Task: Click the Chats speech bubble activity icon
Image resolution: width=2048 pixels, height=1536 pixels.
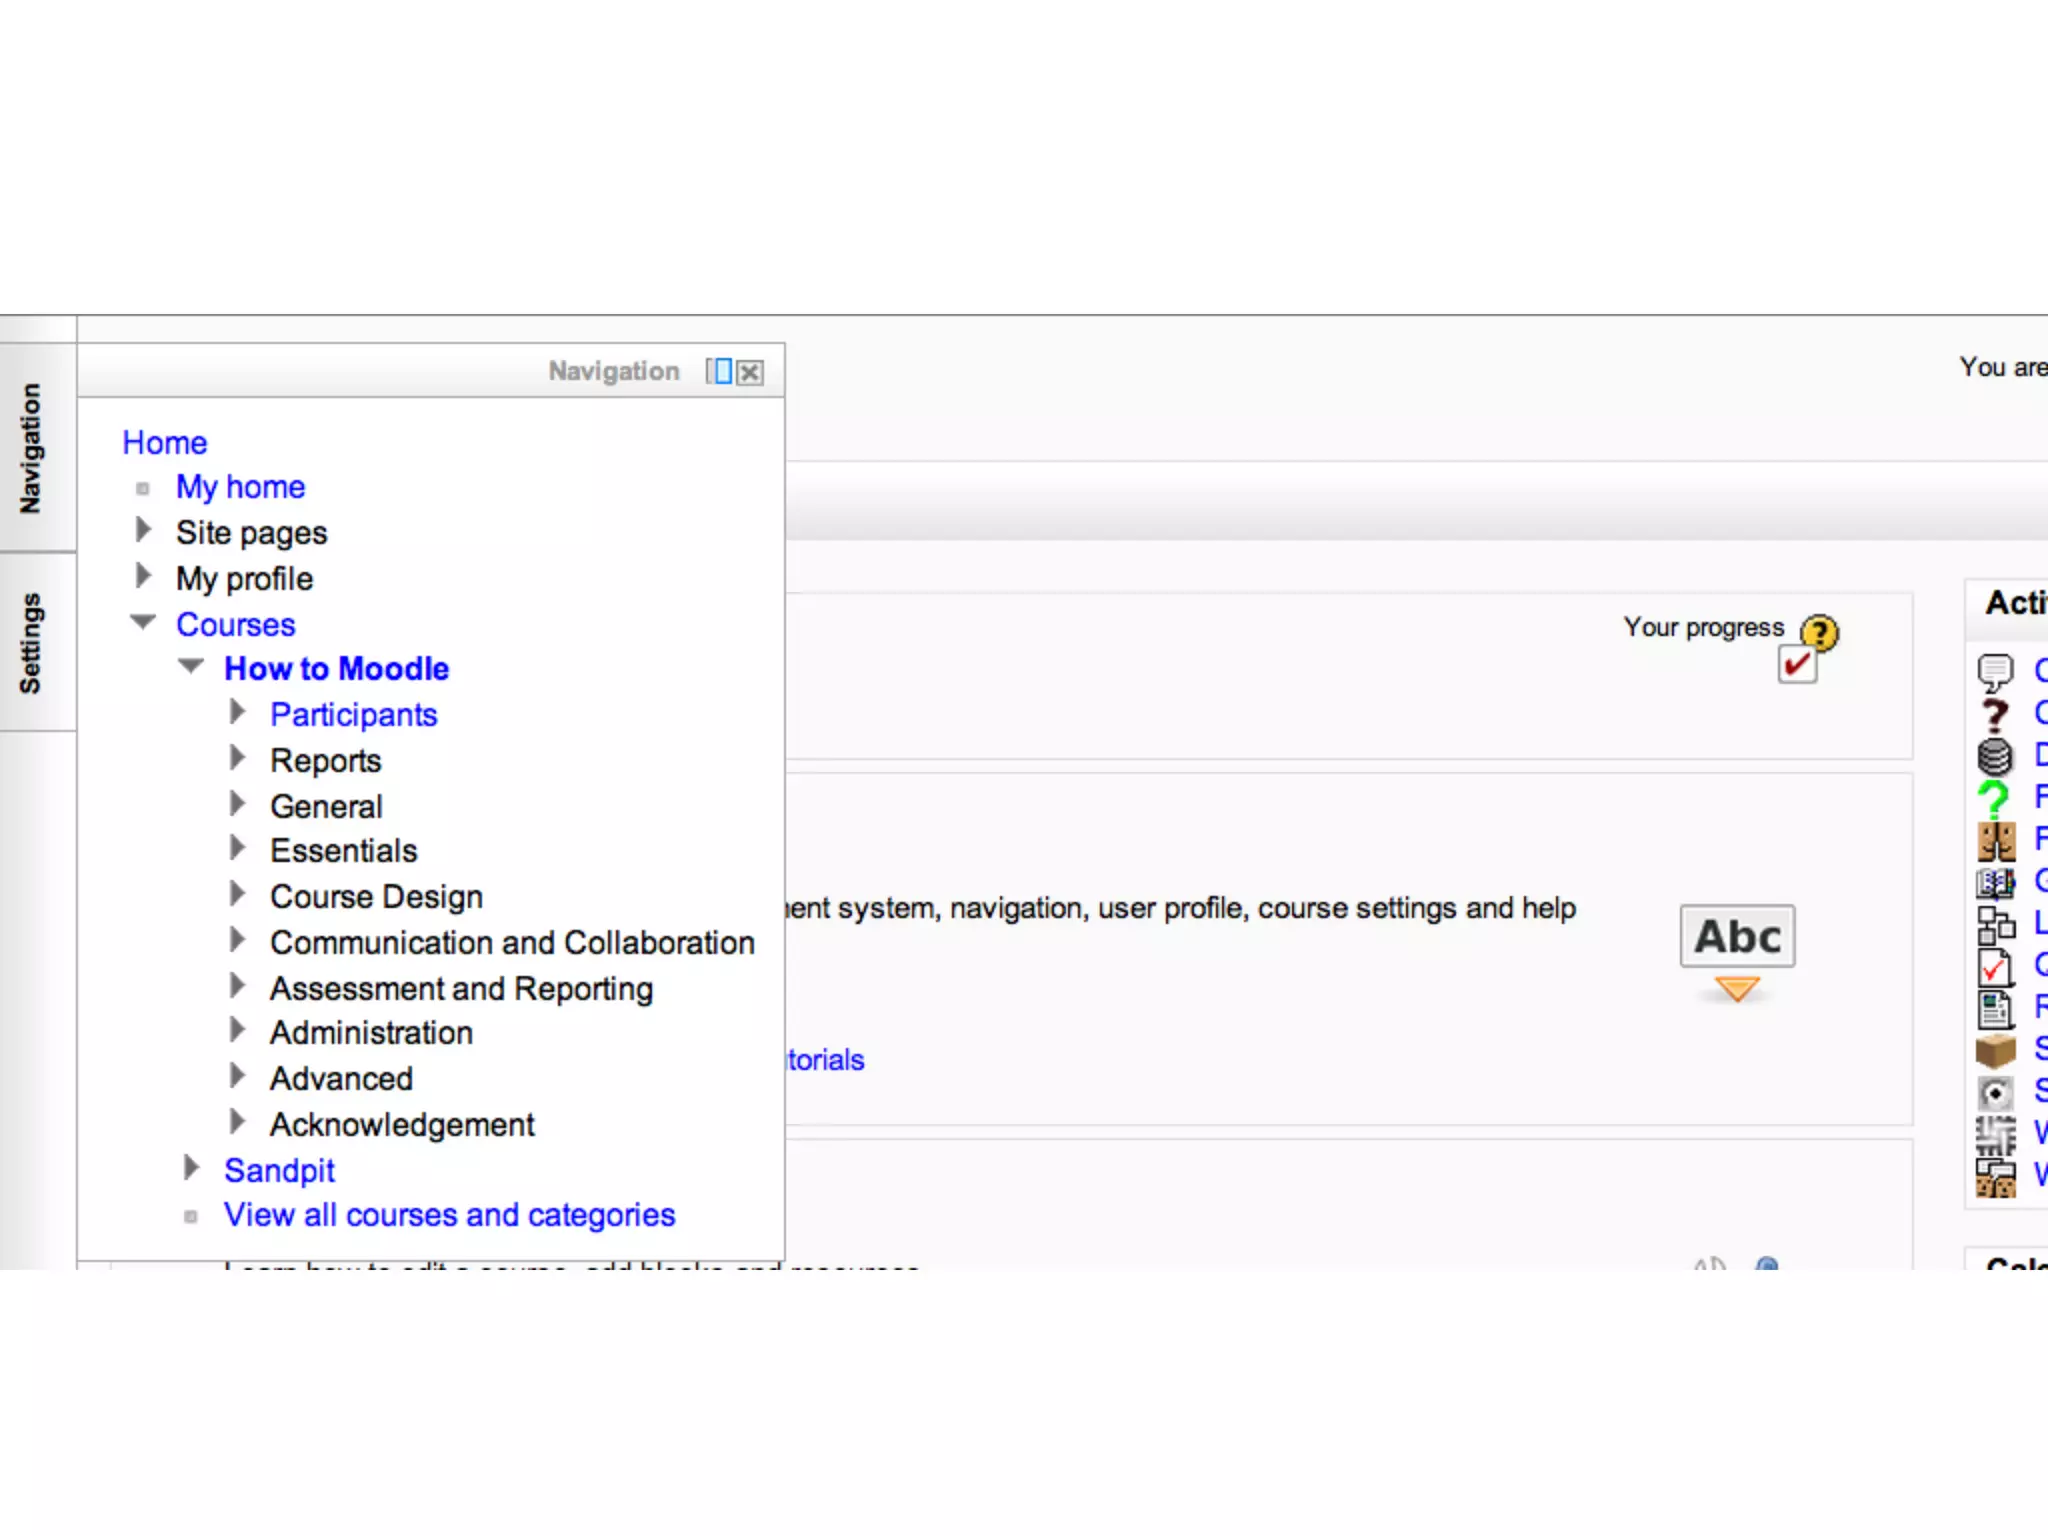Action: (x=1995, y=671)
